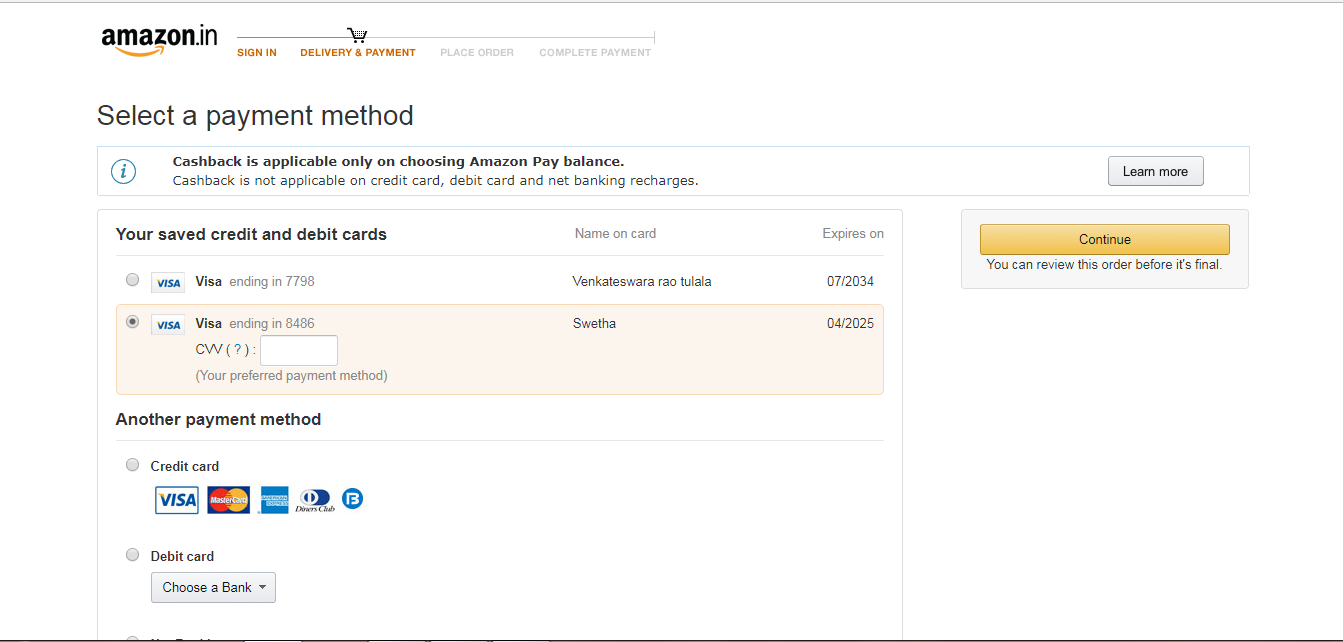Choose Credit card payment option
1343x642 pixels.
point(132,464)
